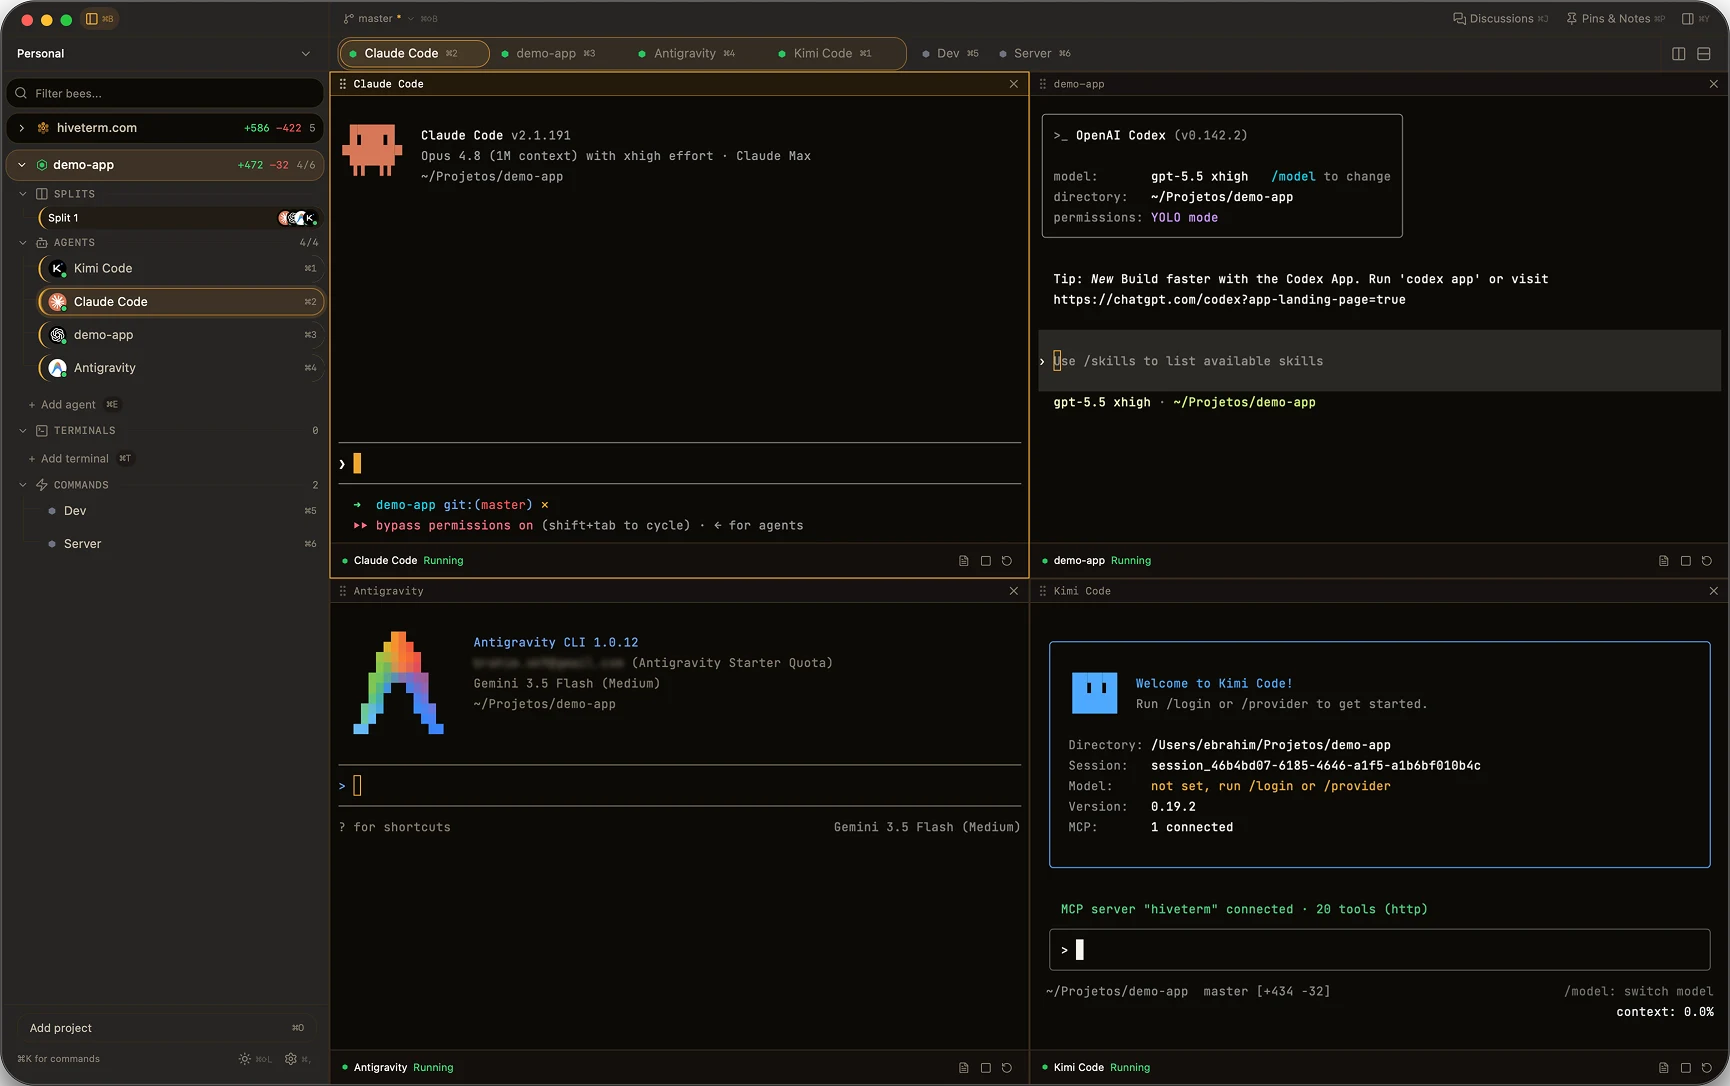Collapse the SPLITS section

click(x=23, y=194)
